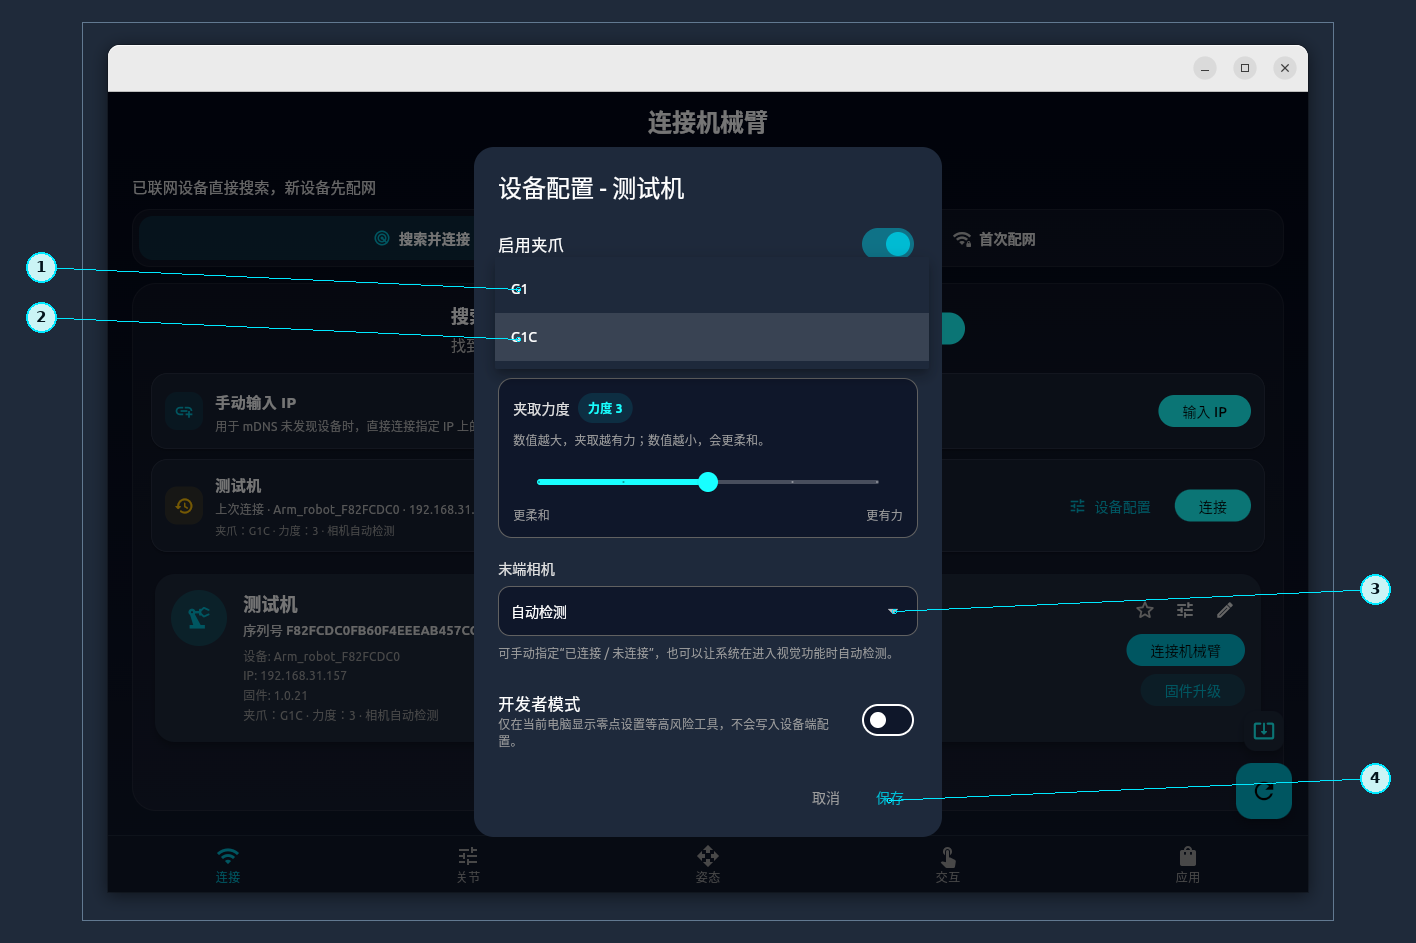Maximize the application window
1416x943 pixels.
(x=1245, y=68)
